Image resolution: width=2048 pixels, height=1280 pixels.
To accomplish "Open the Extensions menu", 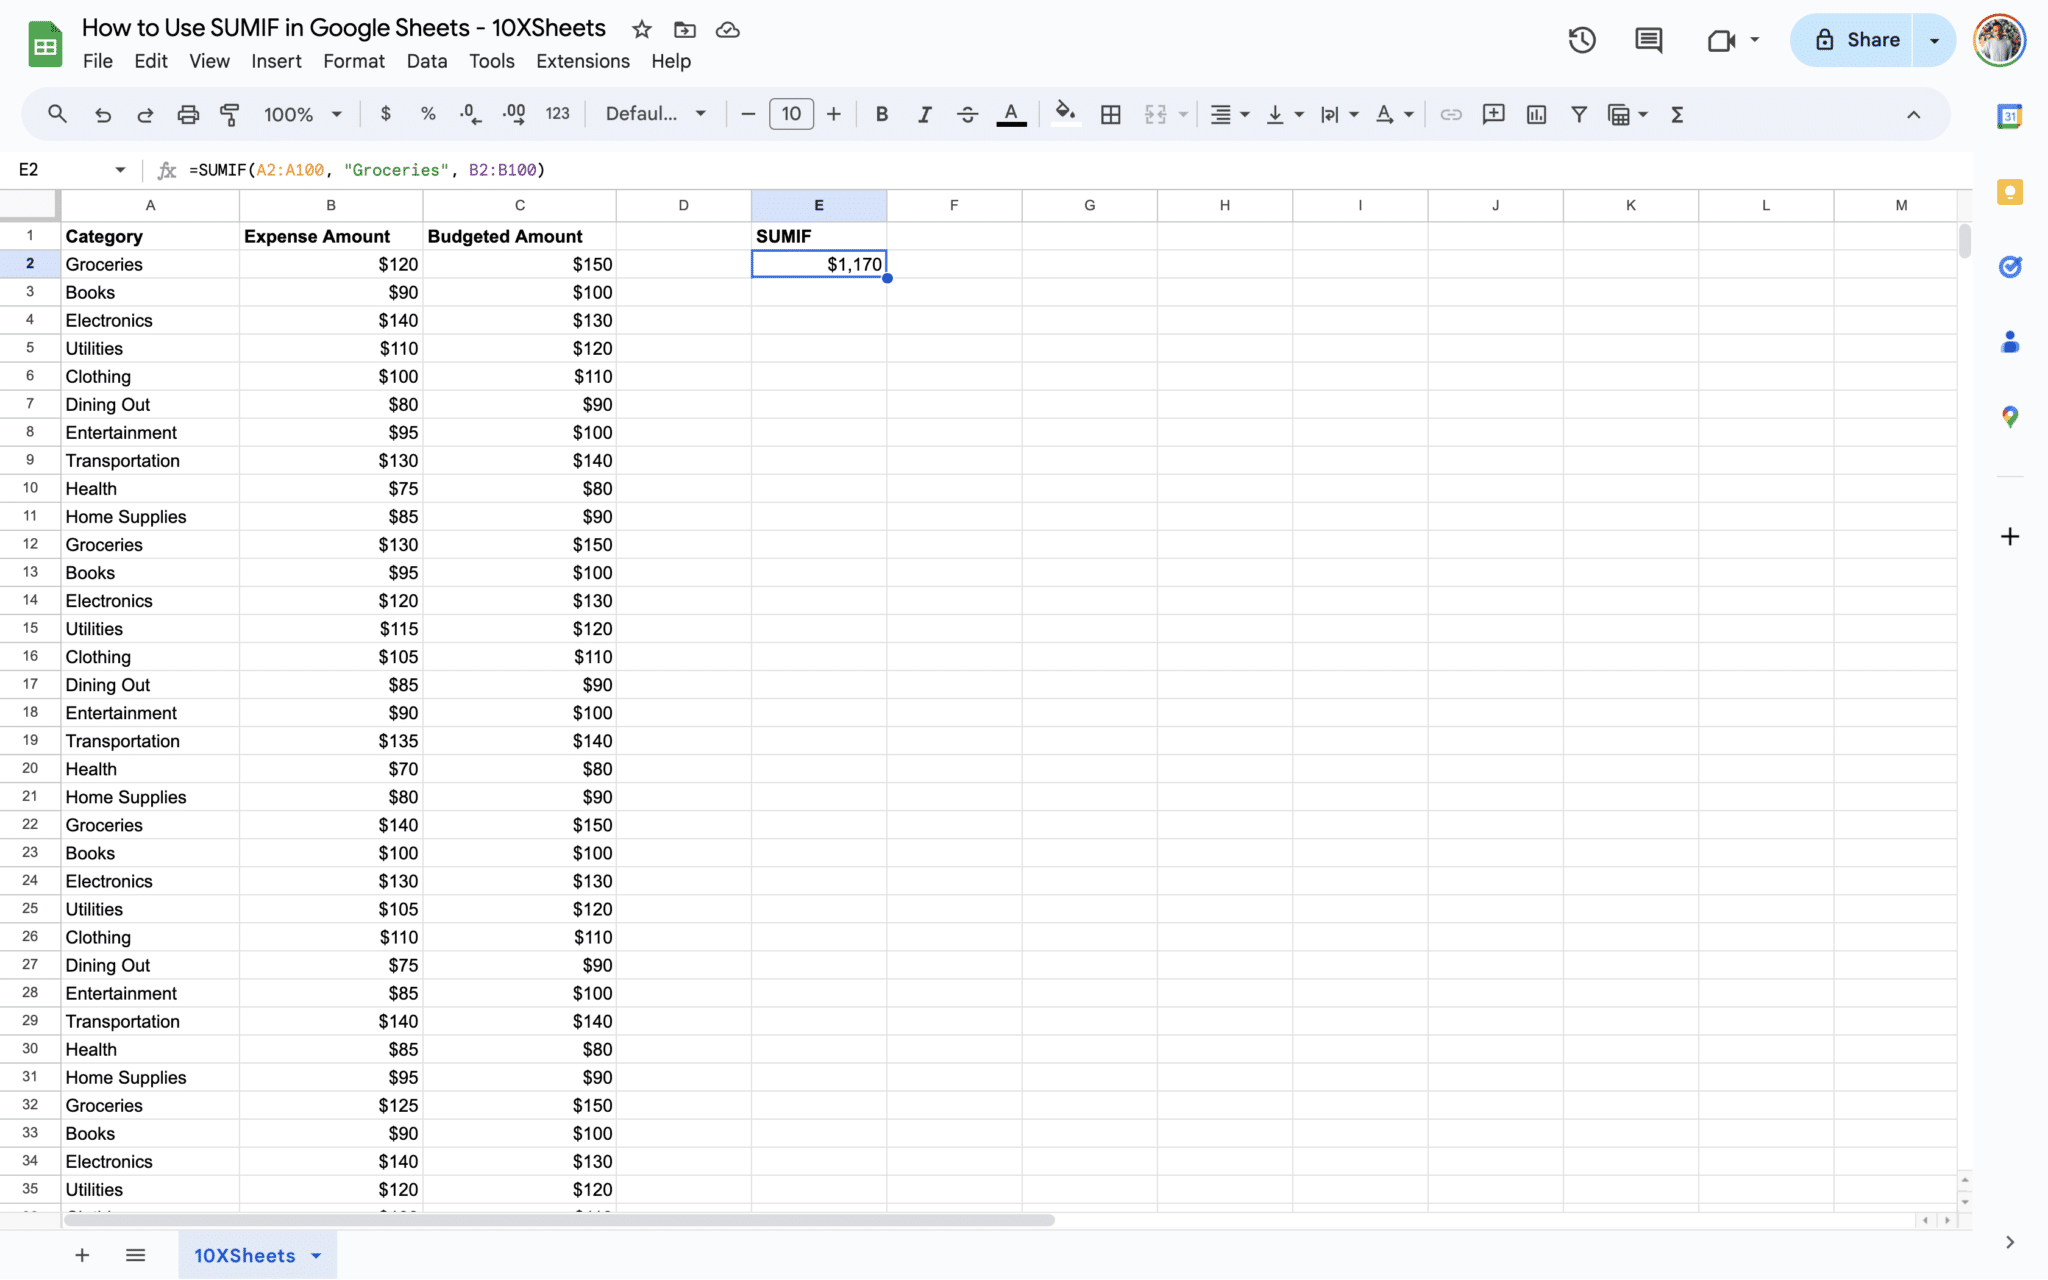I will tap(582, 61).
